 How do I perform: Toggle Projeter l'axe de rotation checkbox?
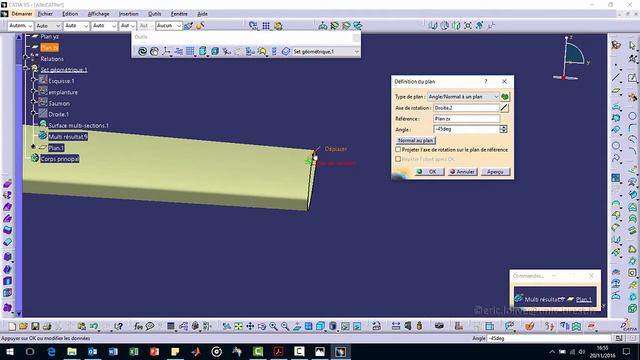point(398,150)
